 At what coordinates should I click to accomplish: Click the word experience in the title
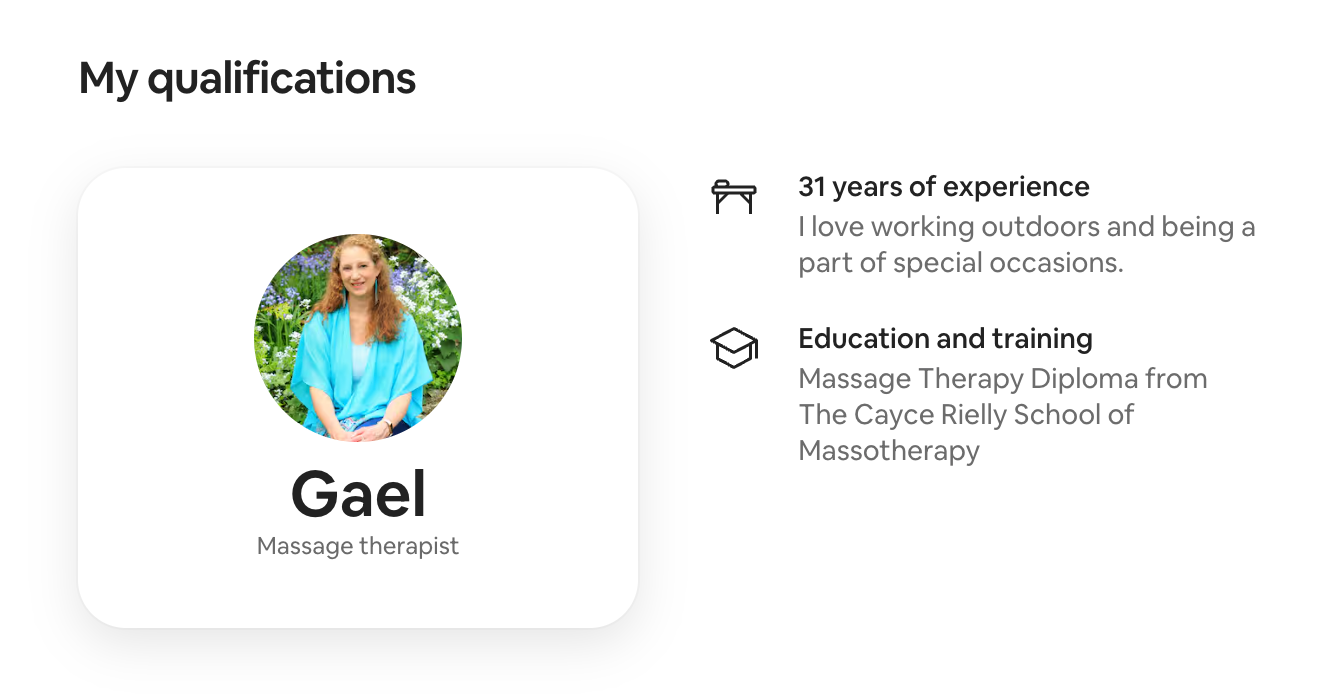tap(1016, 187)
